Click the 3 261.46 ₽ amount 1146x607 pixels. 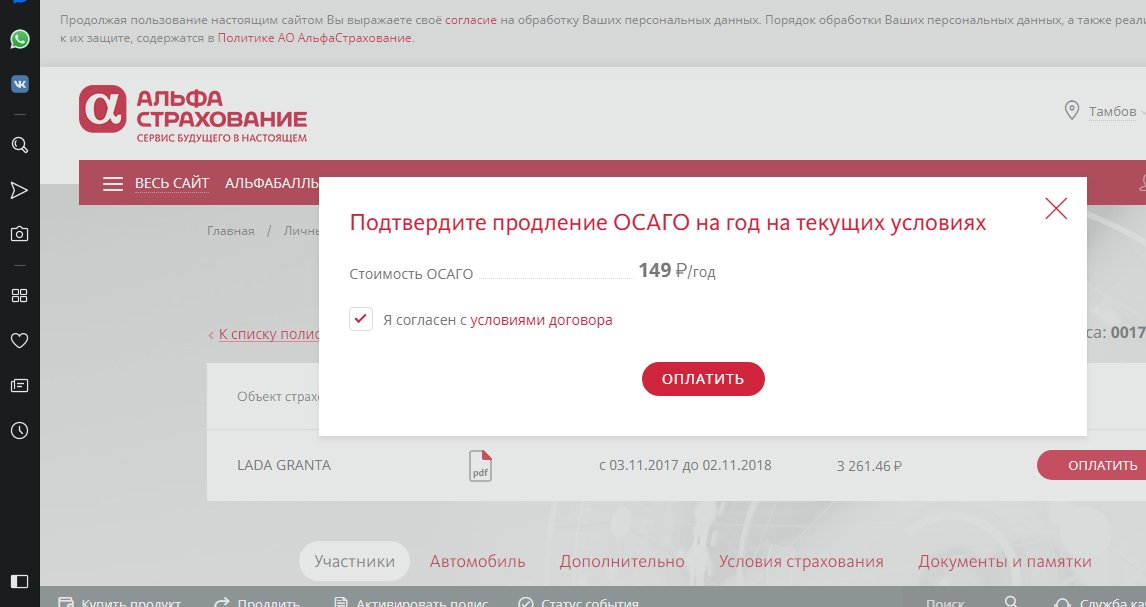tap(869, 466)
